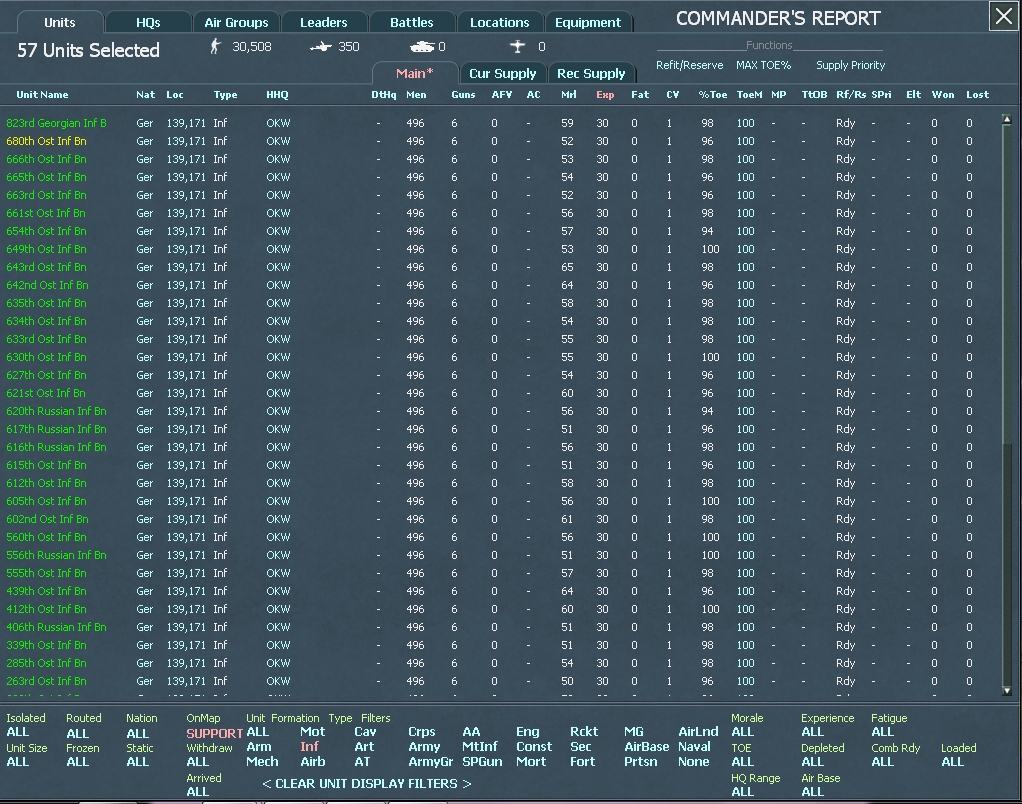Cycle the HQ Range filter value
This screenshot has height=804, width=1022.
(742, 792)
